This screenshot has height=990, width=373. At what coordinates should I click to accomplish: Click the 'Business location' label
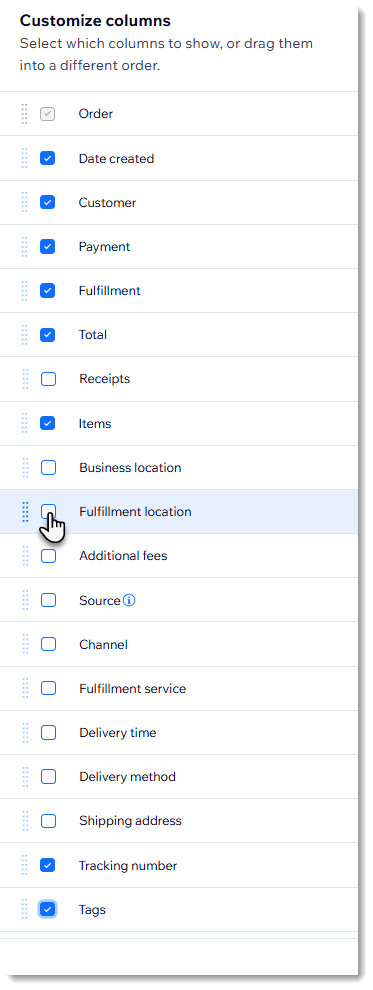(x=130, y=468)
